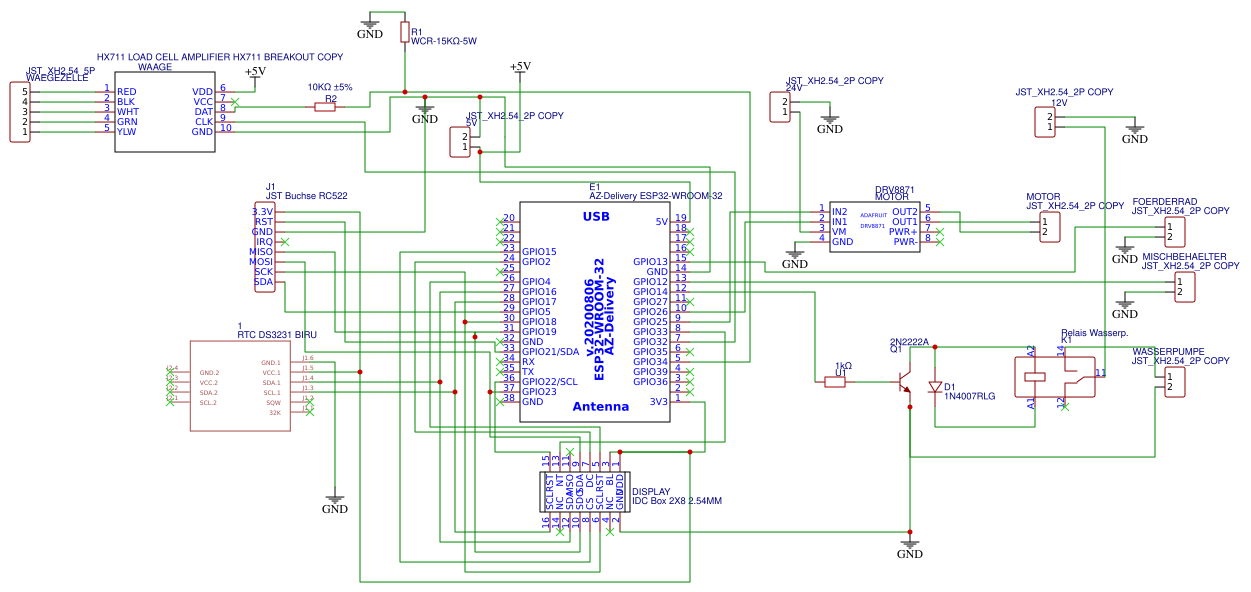Click the GND symbol beside resistor R1
This screenshot has width=1251, height=592.
coord(370,27)
